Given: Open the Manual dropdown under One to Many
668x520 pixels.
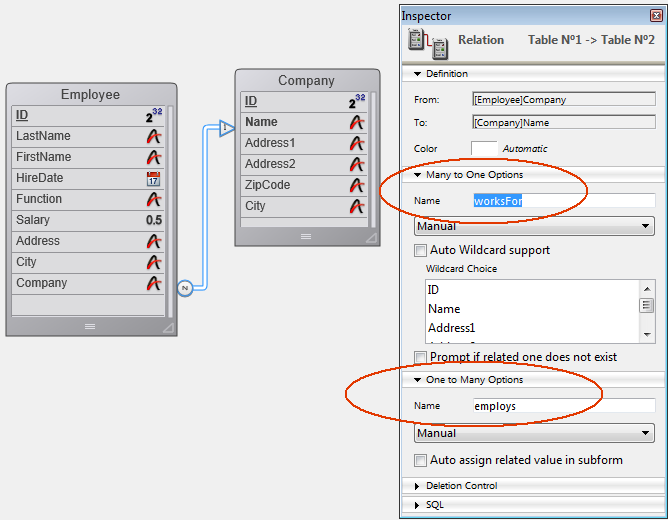Looking at the screenshot, I should pos(534,434).
